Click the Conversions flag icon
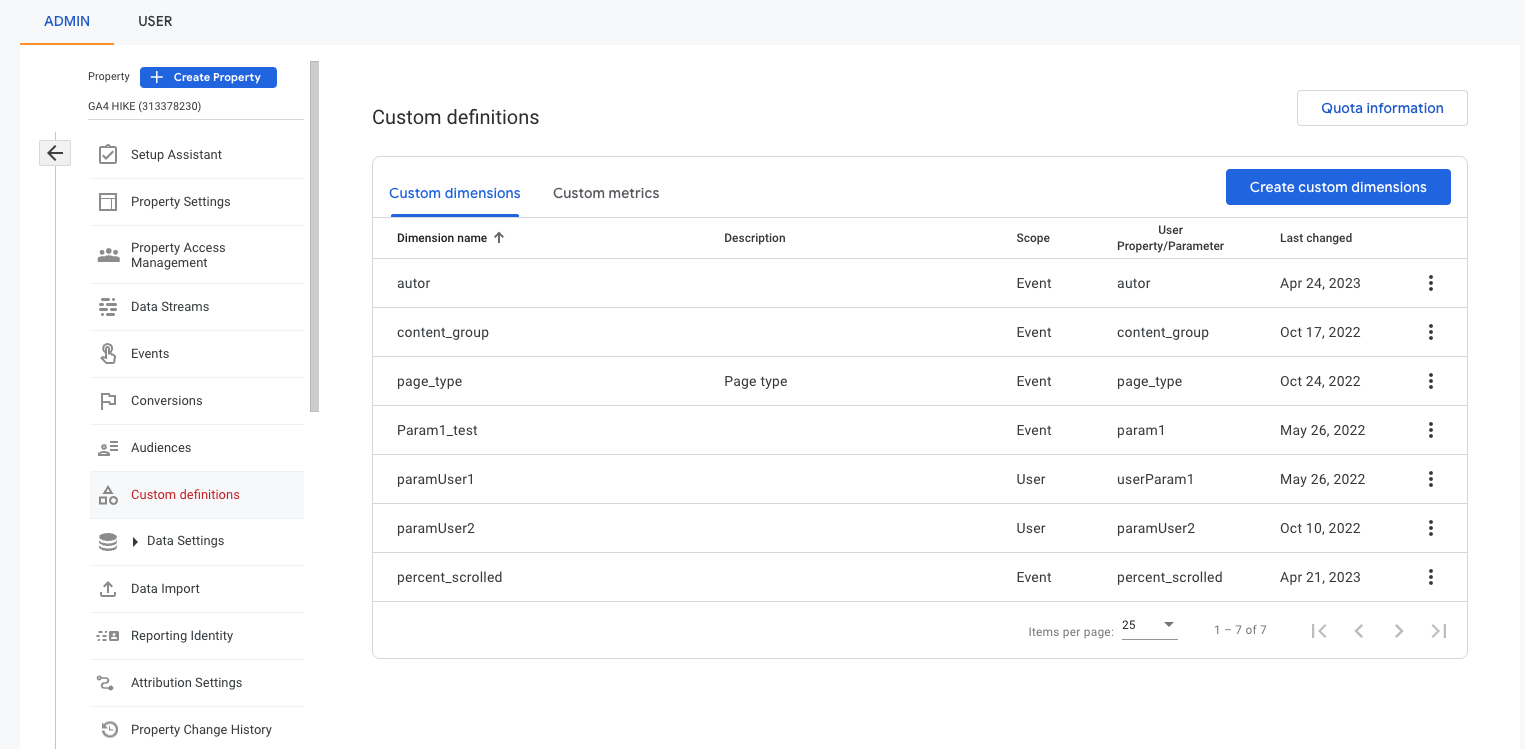 point(108,401)
